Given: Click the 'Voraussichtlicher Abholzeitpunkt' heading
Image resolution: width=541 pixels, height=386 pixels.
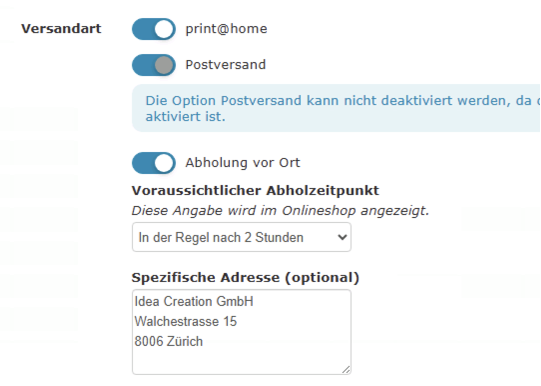Looking at the screenshot, I should [x=255, y=190].
